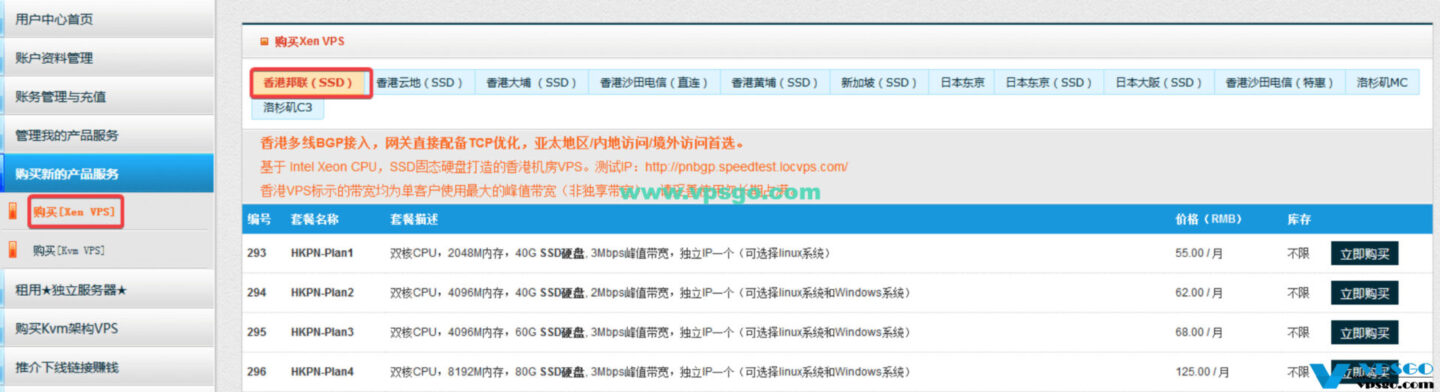
Task: Click the 68.00 /月 price
Action: (x=1199, y=332)
